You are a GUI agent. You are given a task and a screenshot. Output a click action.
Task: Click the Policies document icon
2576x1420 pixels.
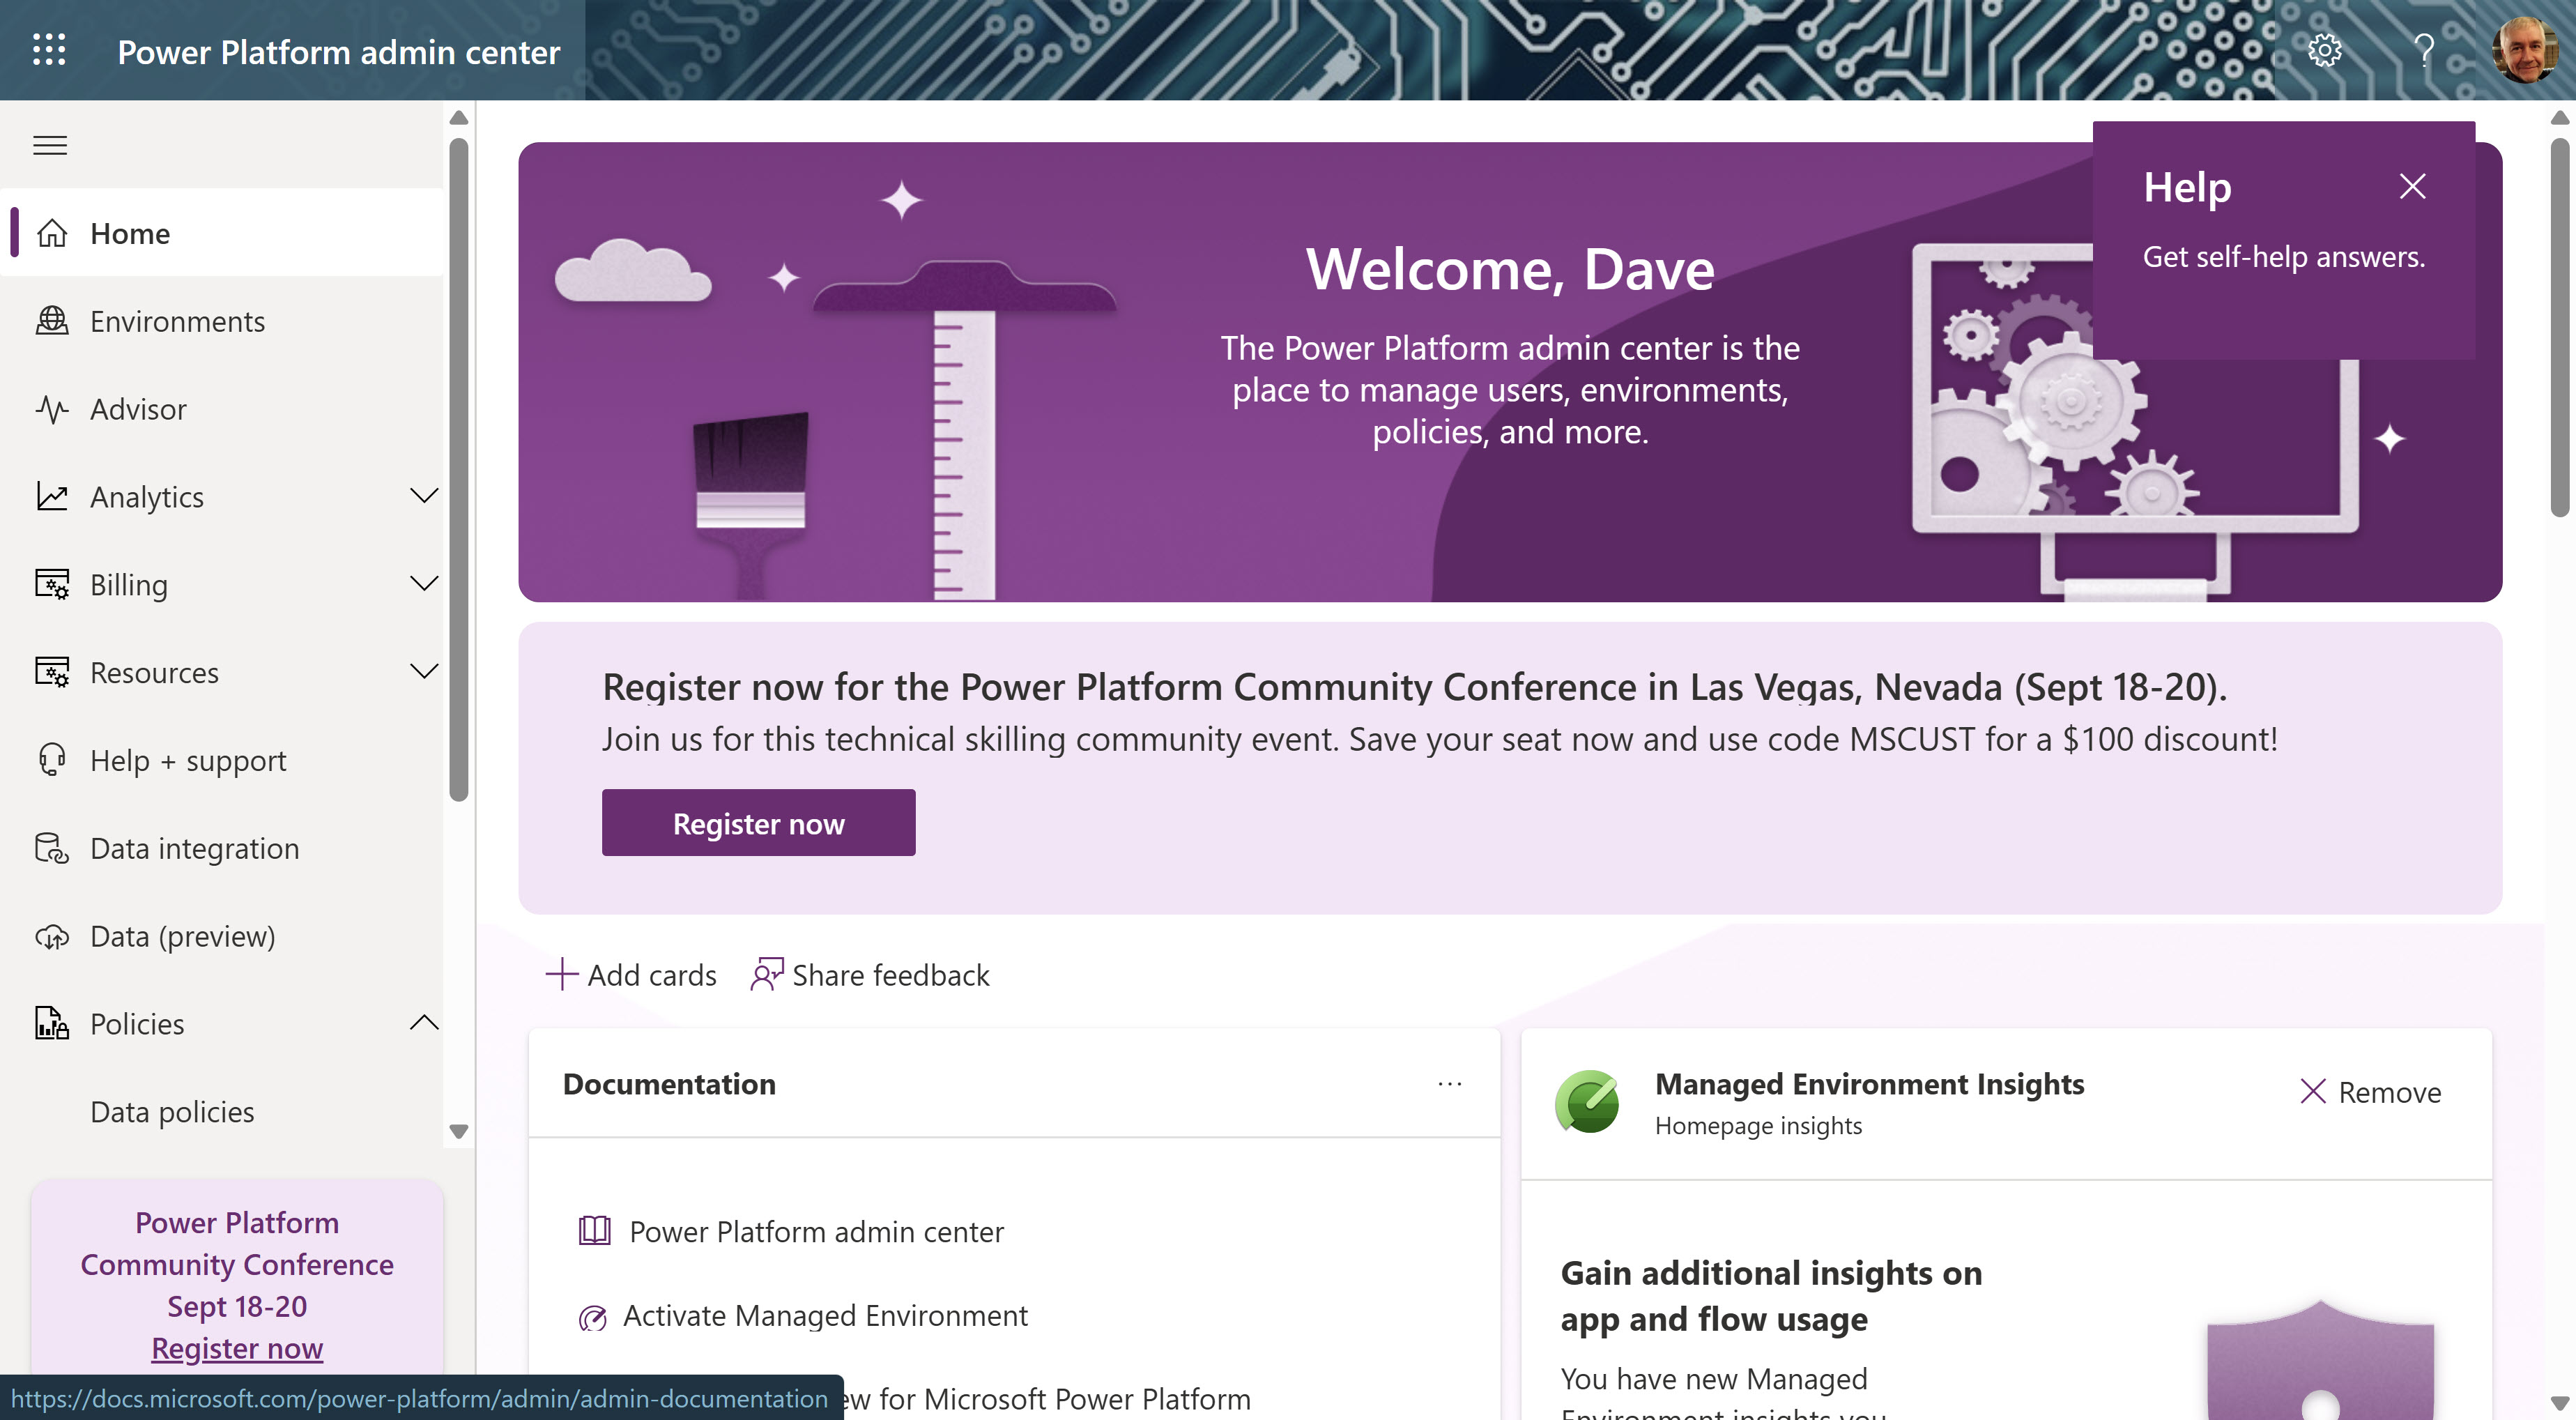(x=52, y=1024)
